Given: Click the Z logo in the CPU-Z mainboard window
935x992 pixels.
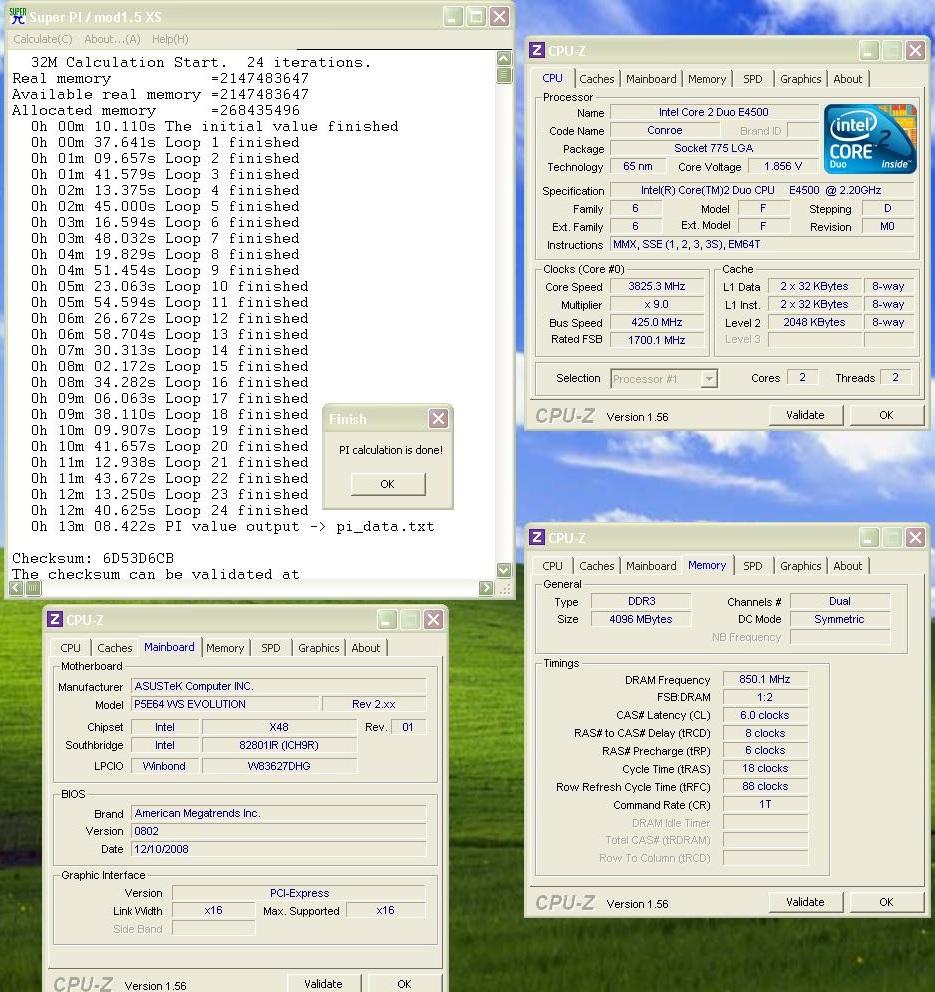Looking at the screenshot, I should (x=54, y=619).
